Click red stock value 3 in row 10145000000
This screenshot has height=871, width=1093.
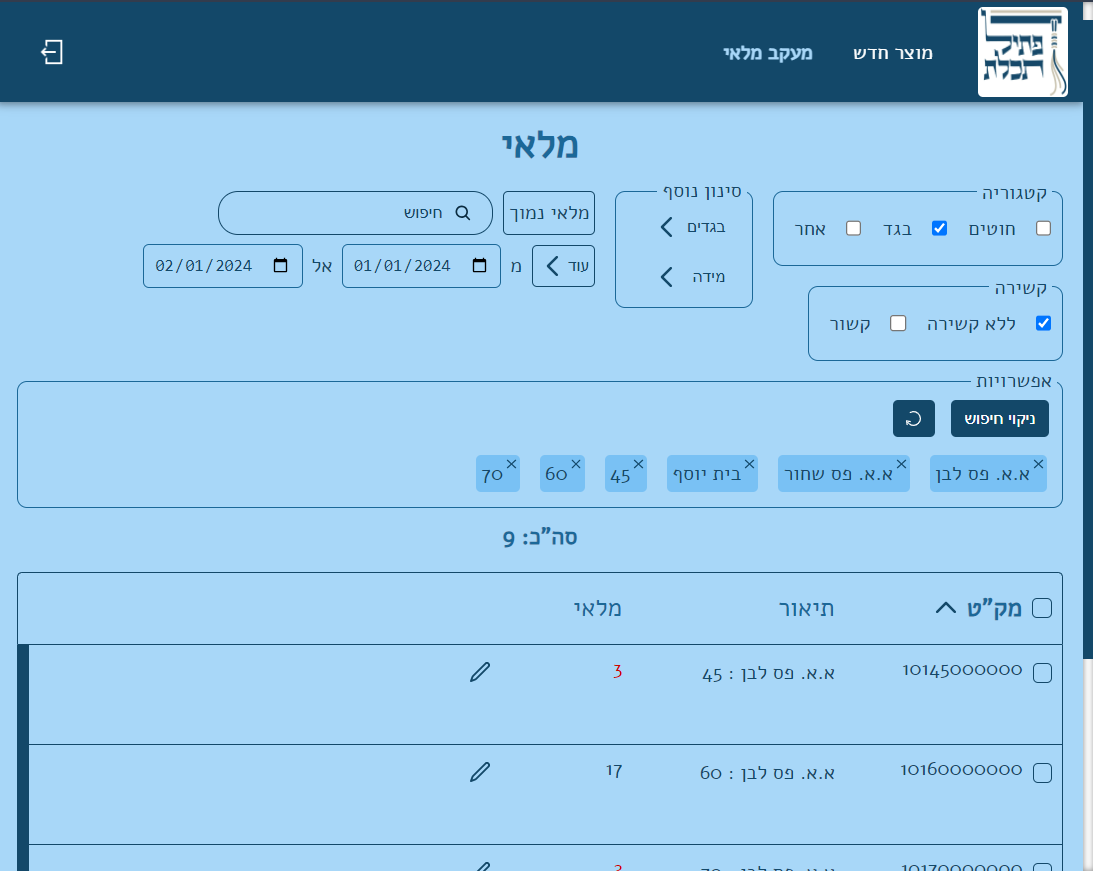click(x=617, y=672)
